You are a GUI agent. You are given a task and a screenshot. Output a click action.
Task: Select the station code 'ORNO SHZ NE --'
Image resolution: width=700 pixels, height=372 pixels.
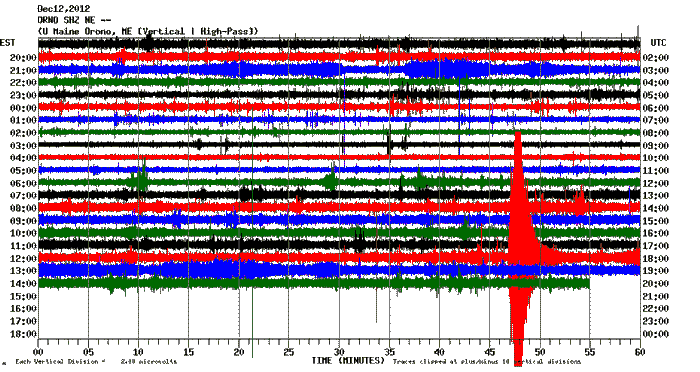pos(74,20)
